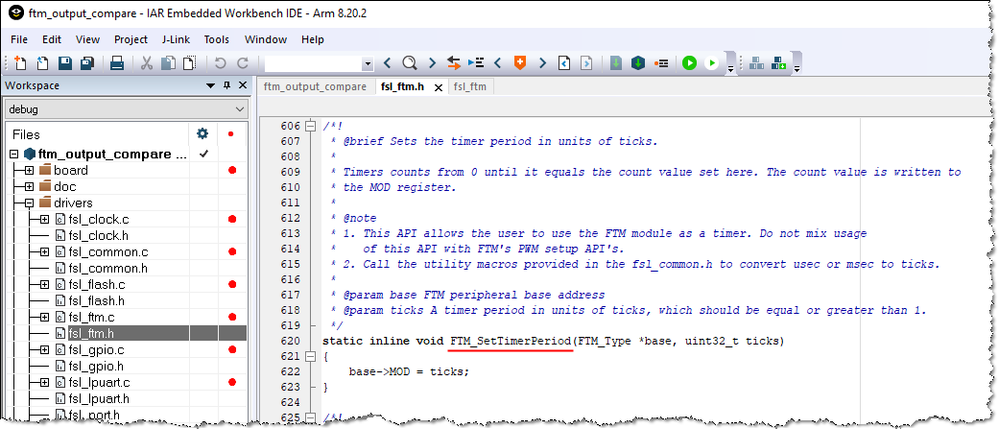999x429 pixels.
Task: Expand the fsl_ftm.c node
Action: click(44, 317)
